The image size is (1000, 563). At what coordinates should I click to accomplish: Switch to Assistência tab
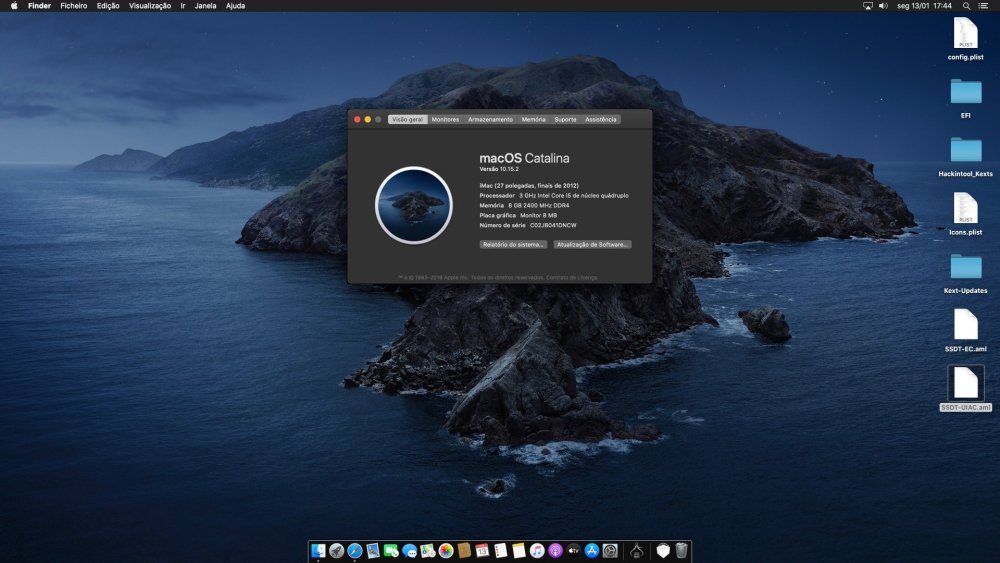coord(601,119)
